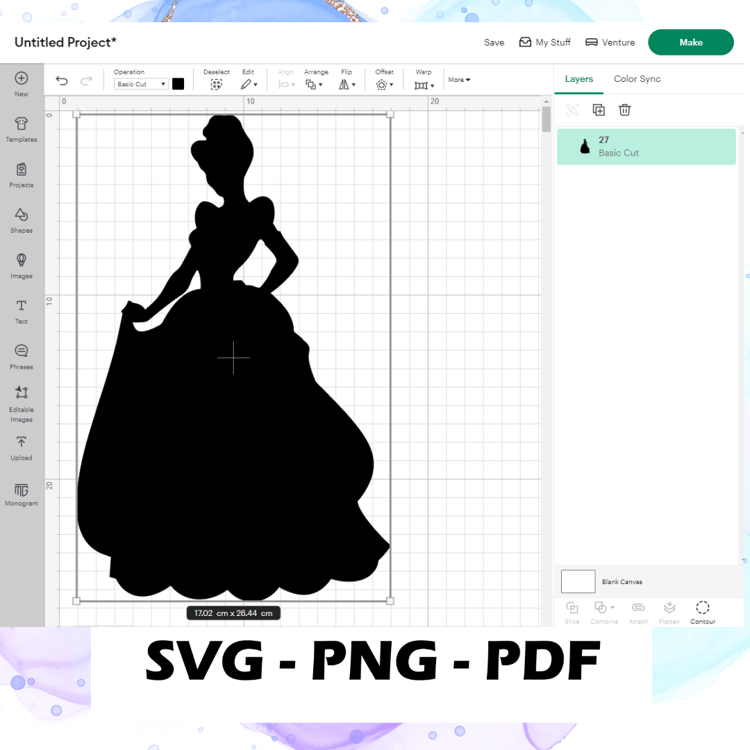The width and height of the screenshot is (750, 750).
Task: Open the Shapes tool
Action: click(21, 221)
